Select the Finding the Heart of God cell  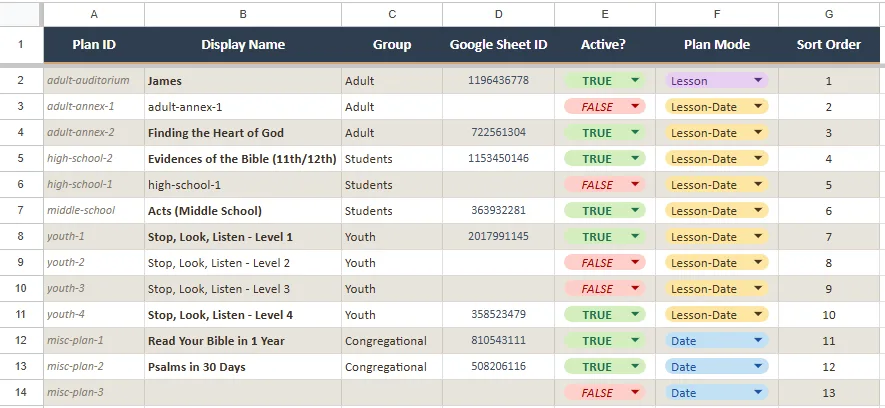click(243, 133)
